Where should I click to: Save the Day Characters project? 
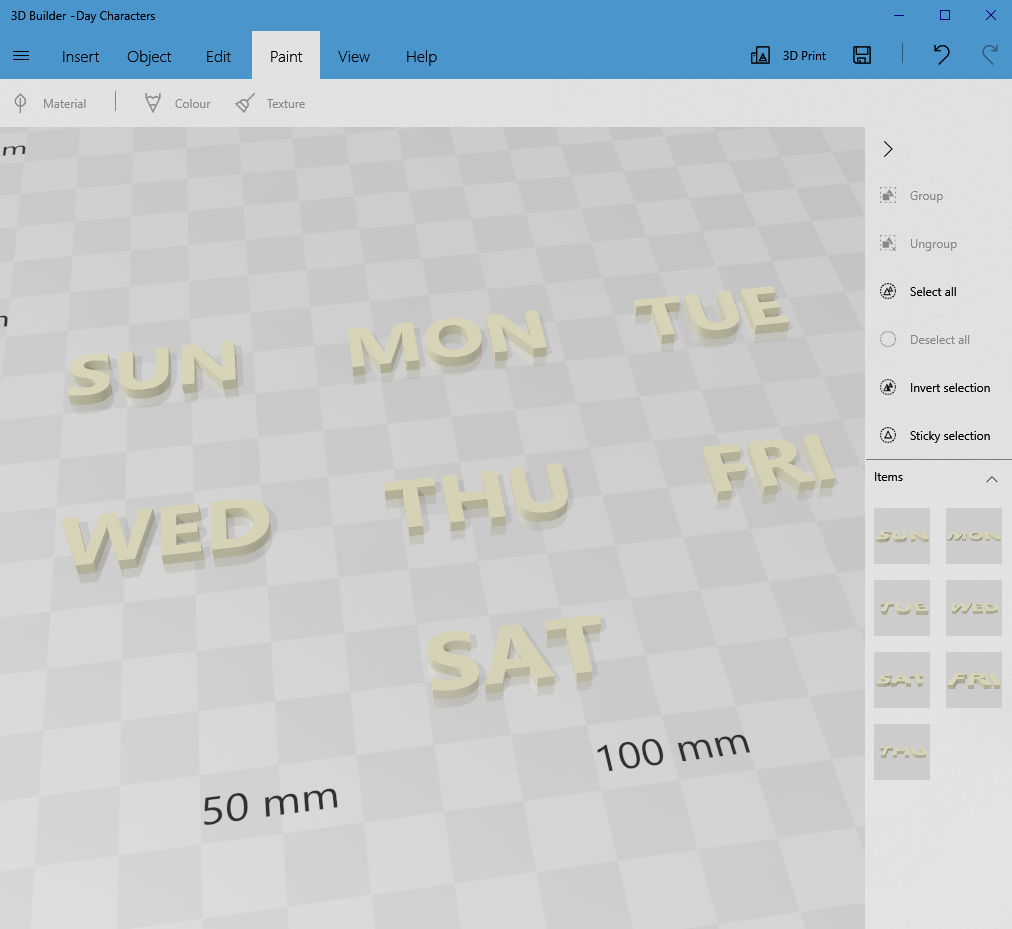coord(861,55)
